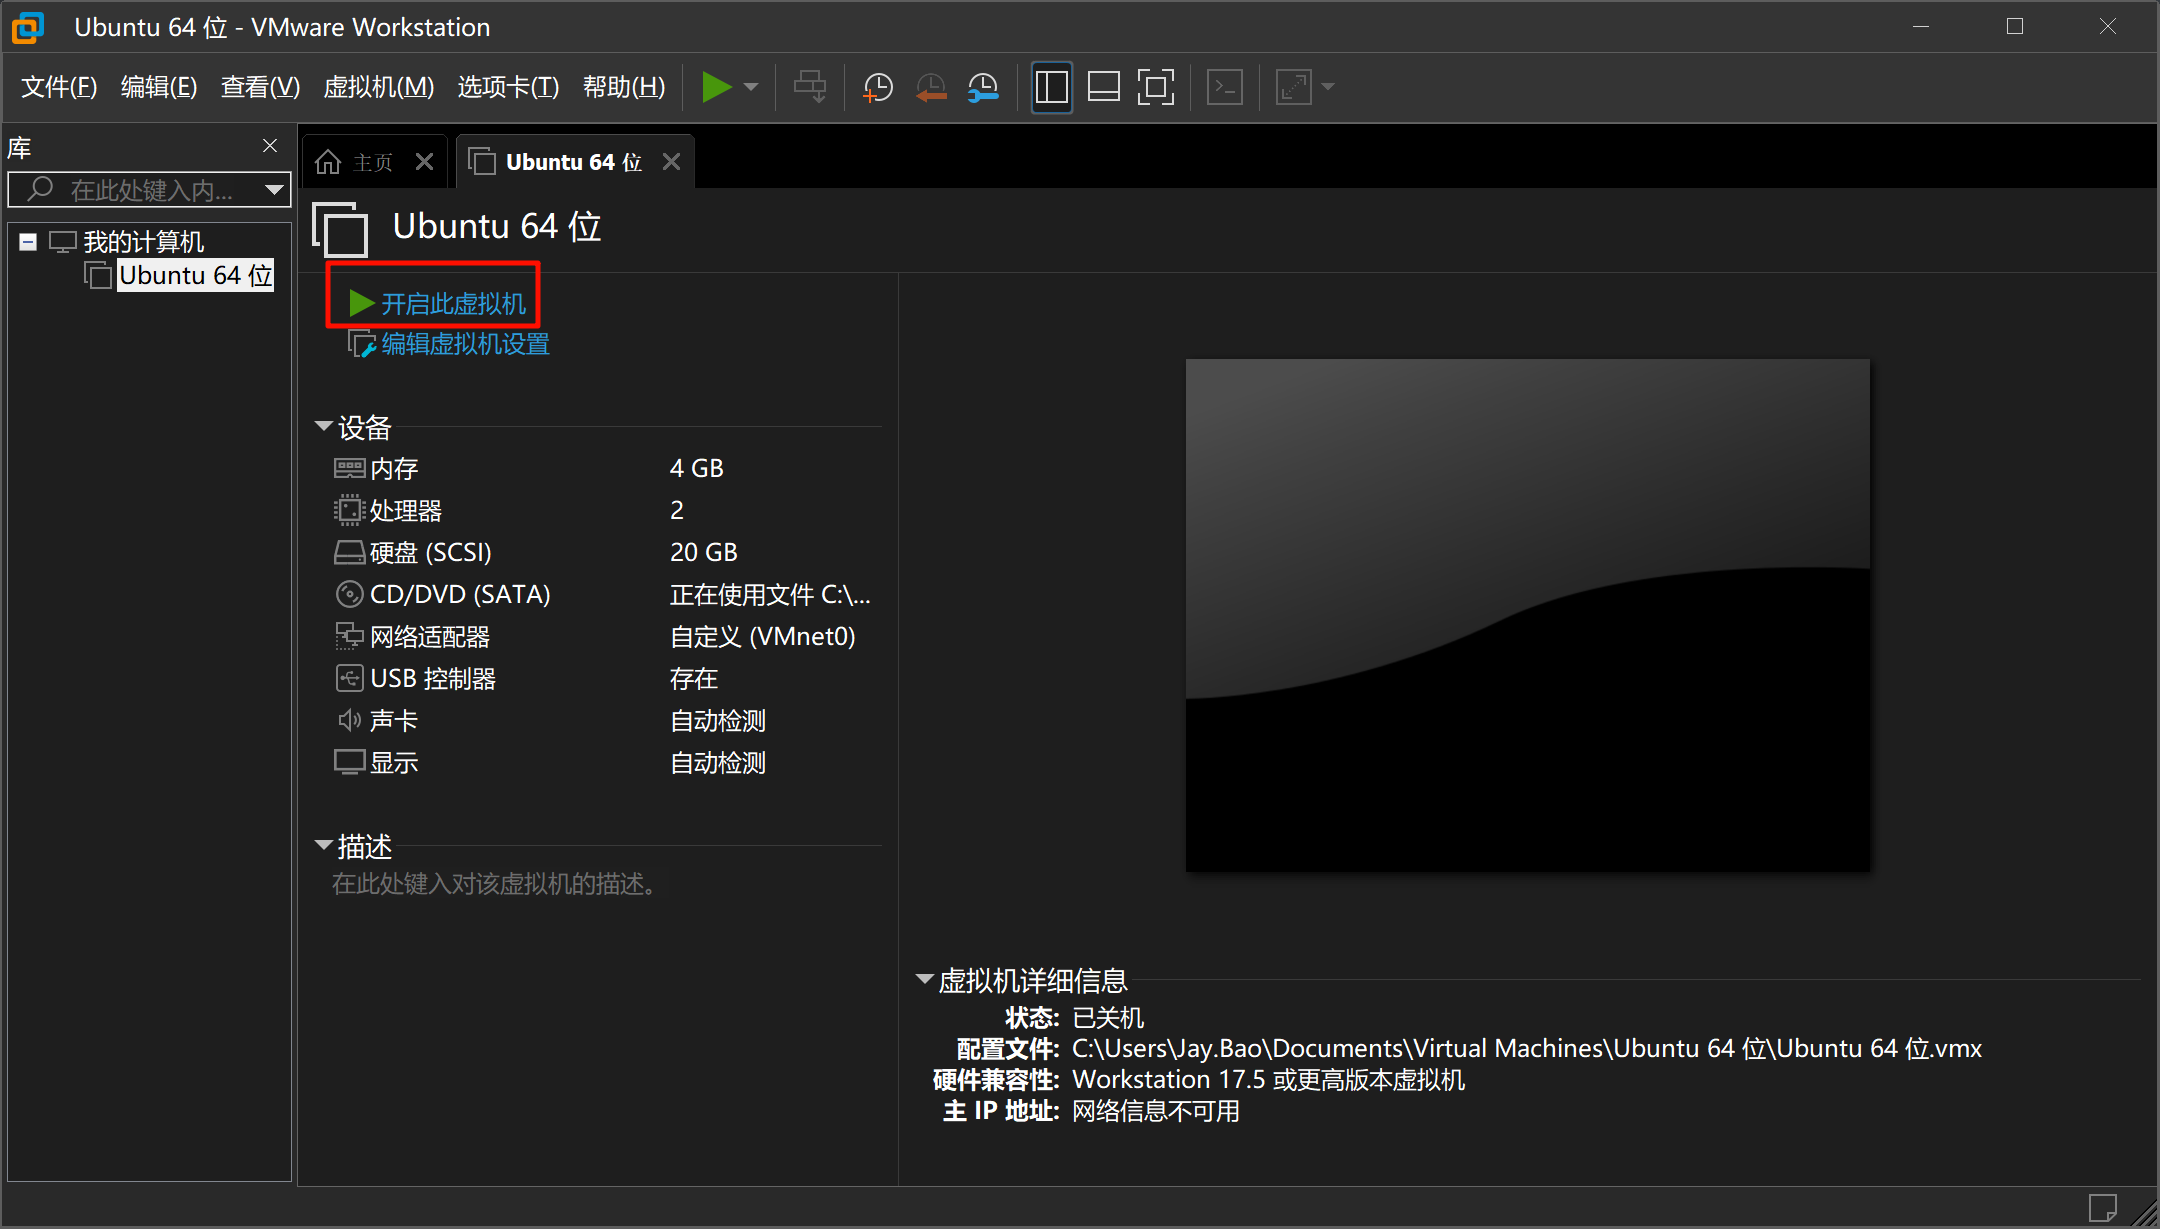Click the USB icon beside USB 控制器
Screen dimensions: 2160x1229
349,678
